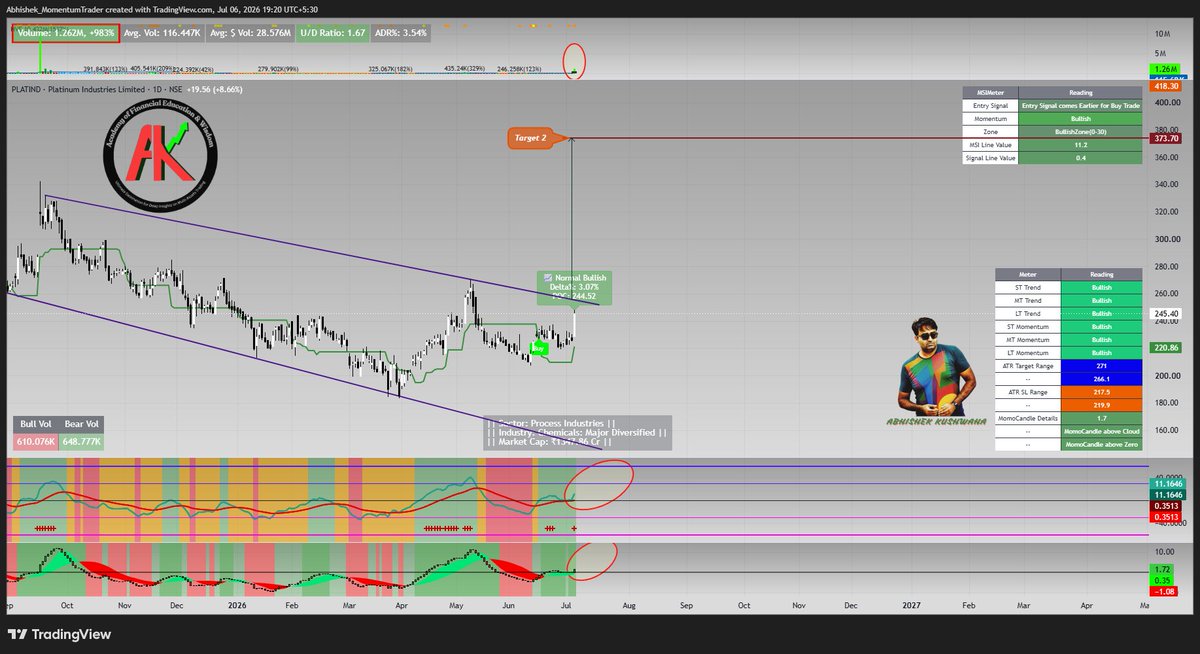The image size is (1200, 654).
Task: Click the 'LT Momentum' row label
Action: tap(1027, 353)
